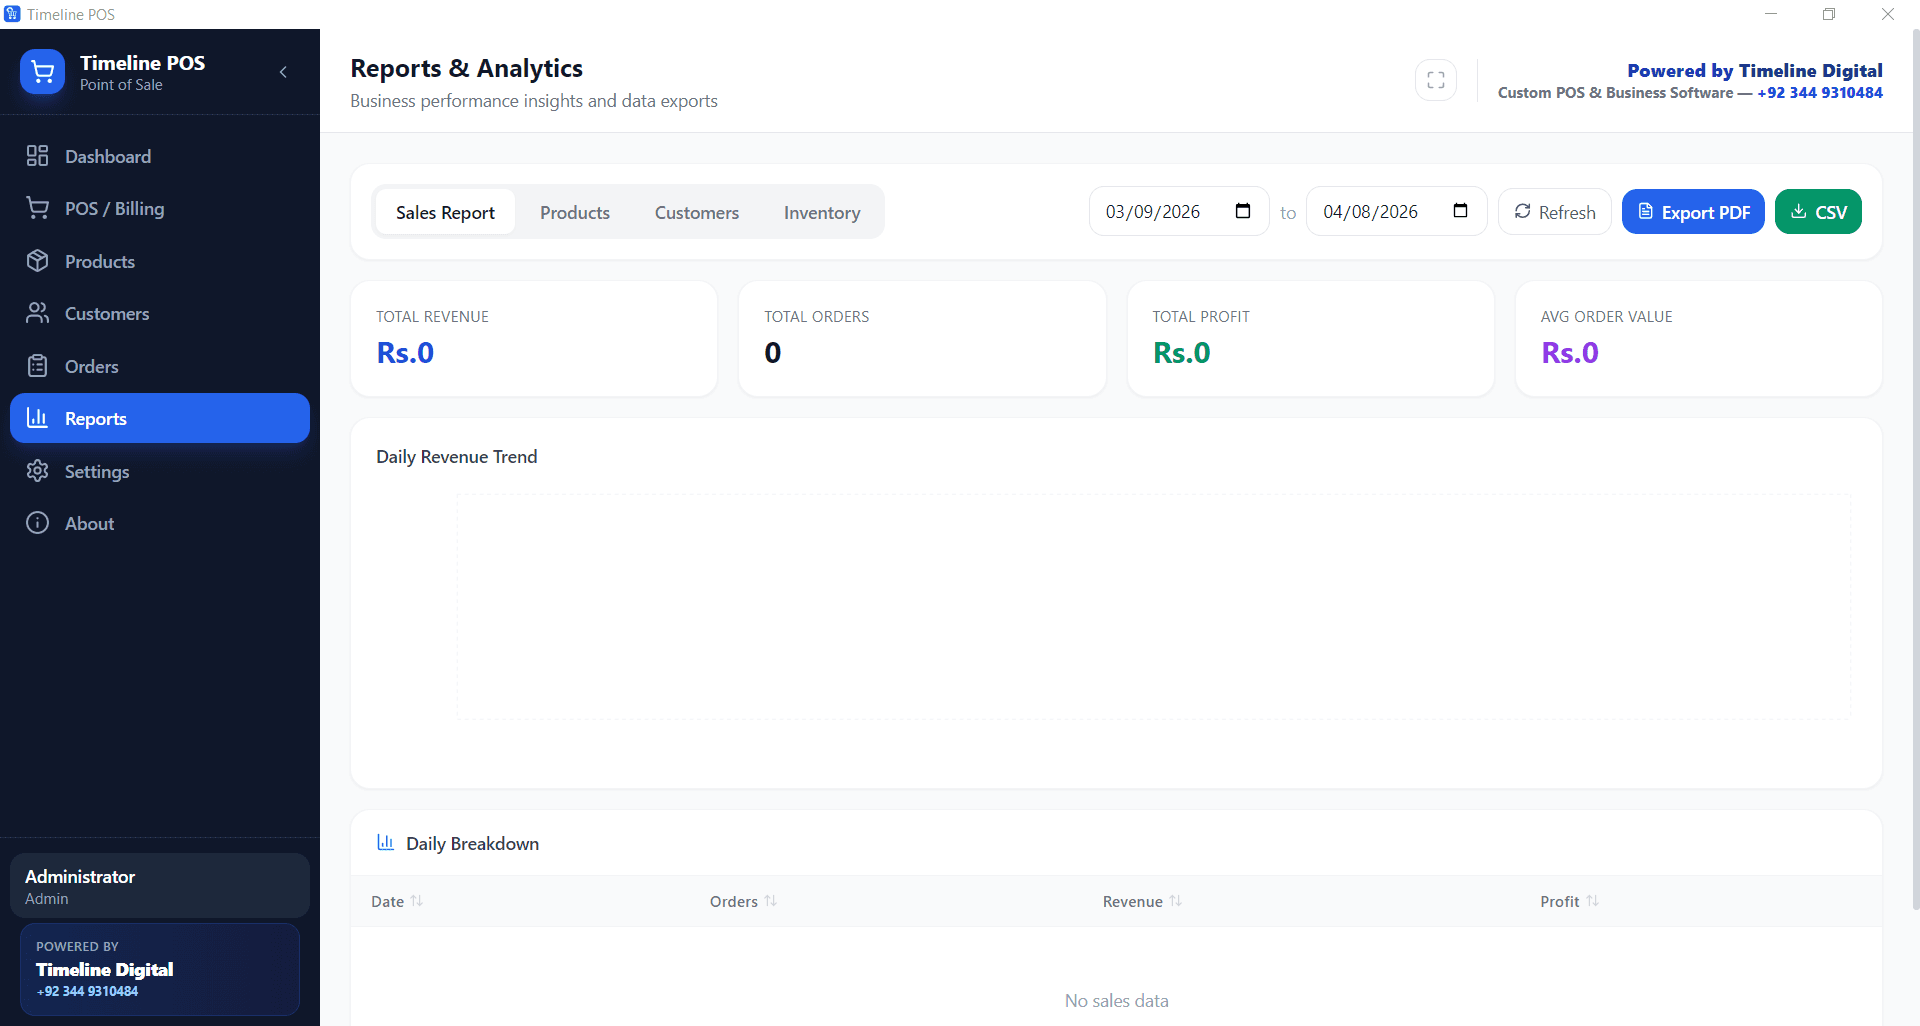Open POS / Billing via cart icon

coord(38,208)
